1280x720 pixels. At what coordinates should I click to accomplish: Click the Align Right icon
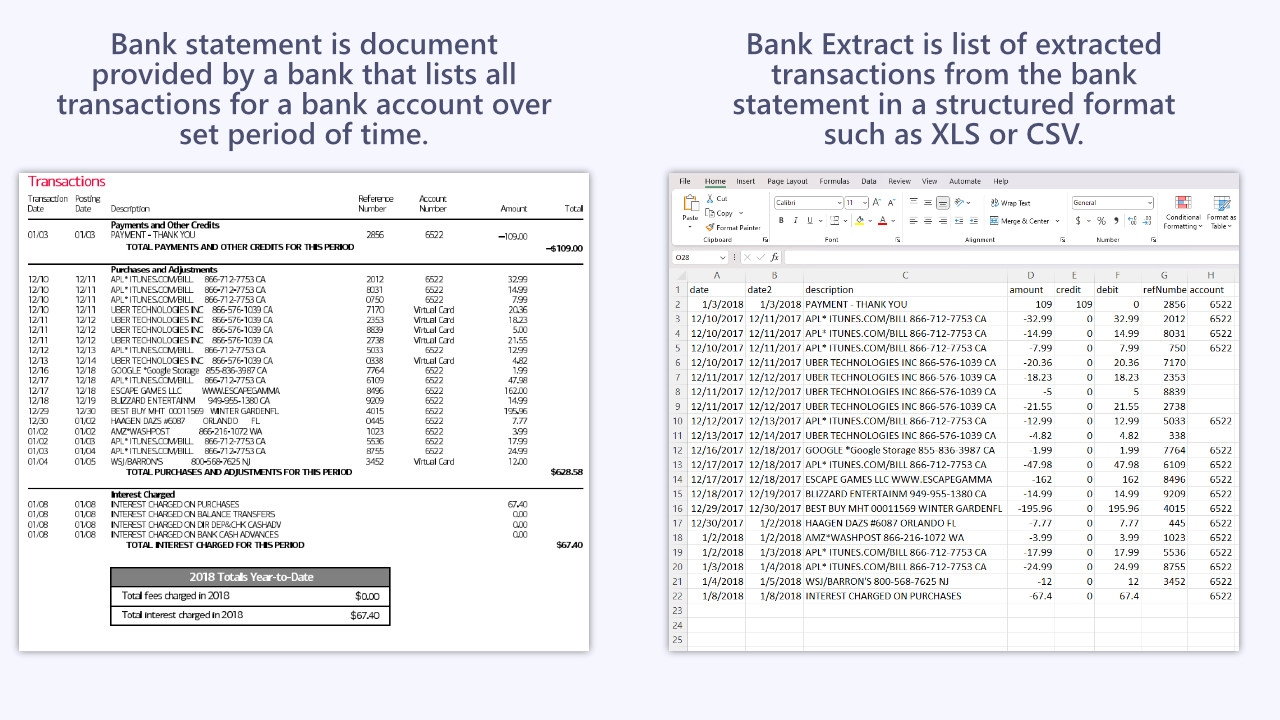click(943, 221)
